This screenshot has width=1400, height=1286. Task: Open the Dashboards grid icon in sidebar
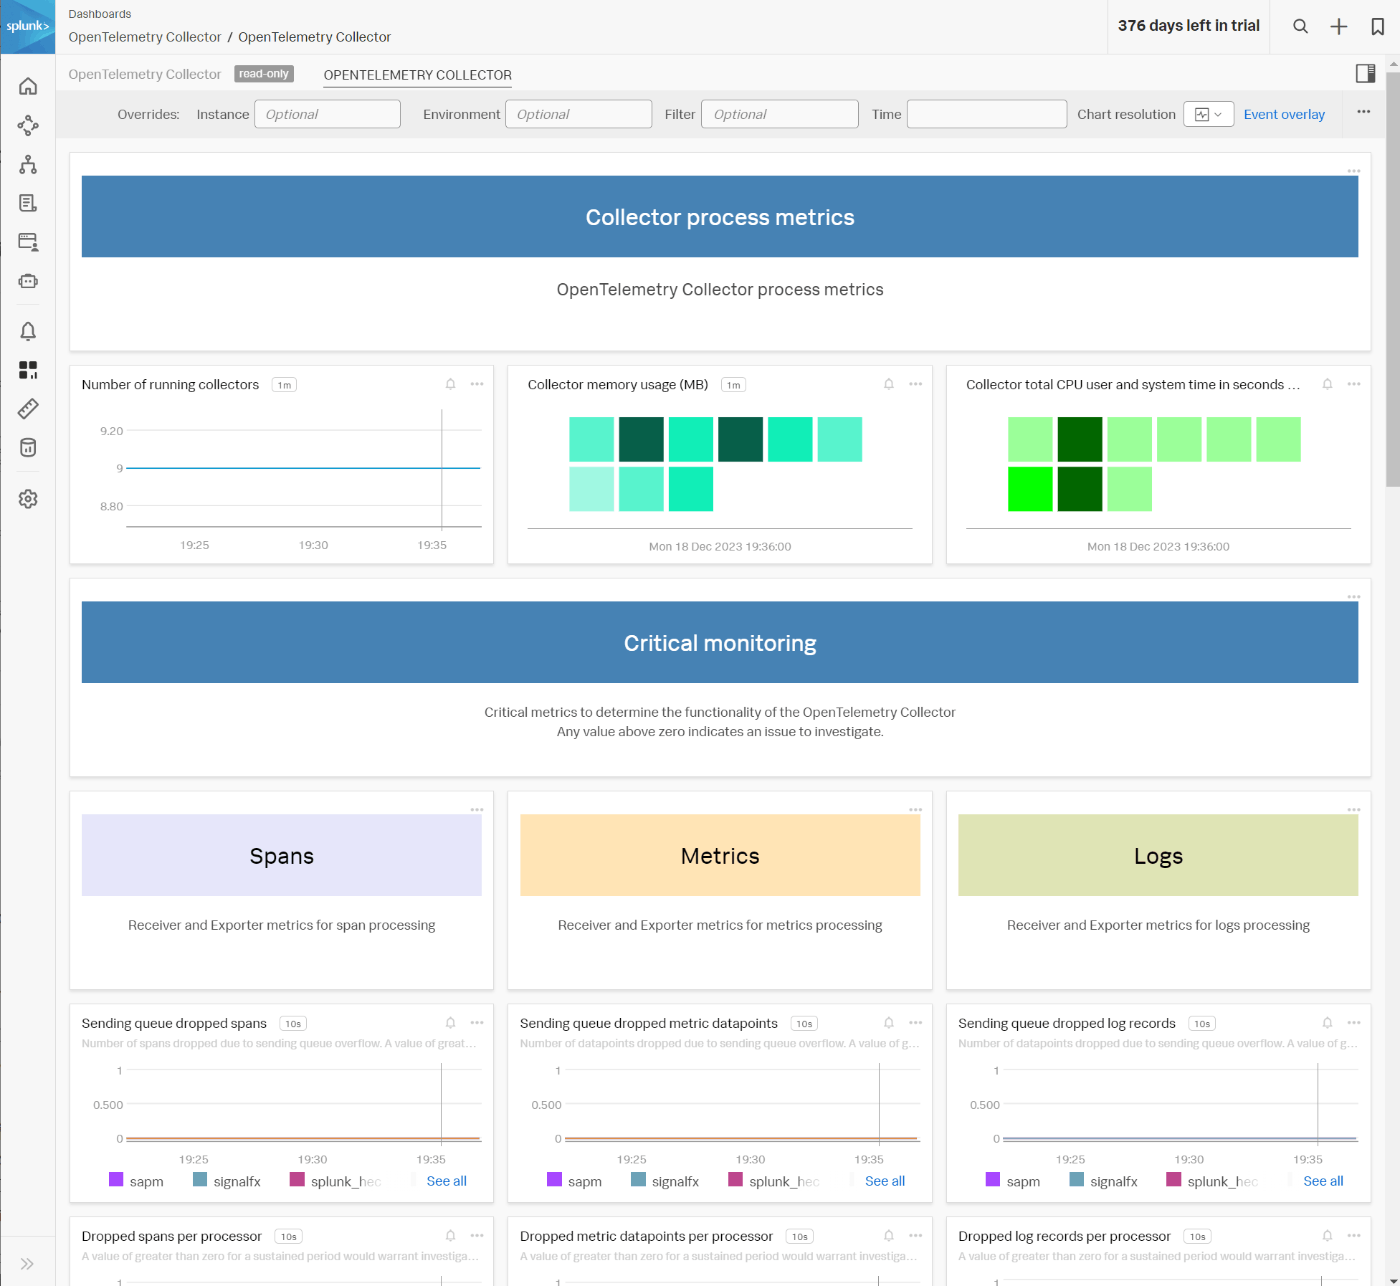tap(28, 370)
